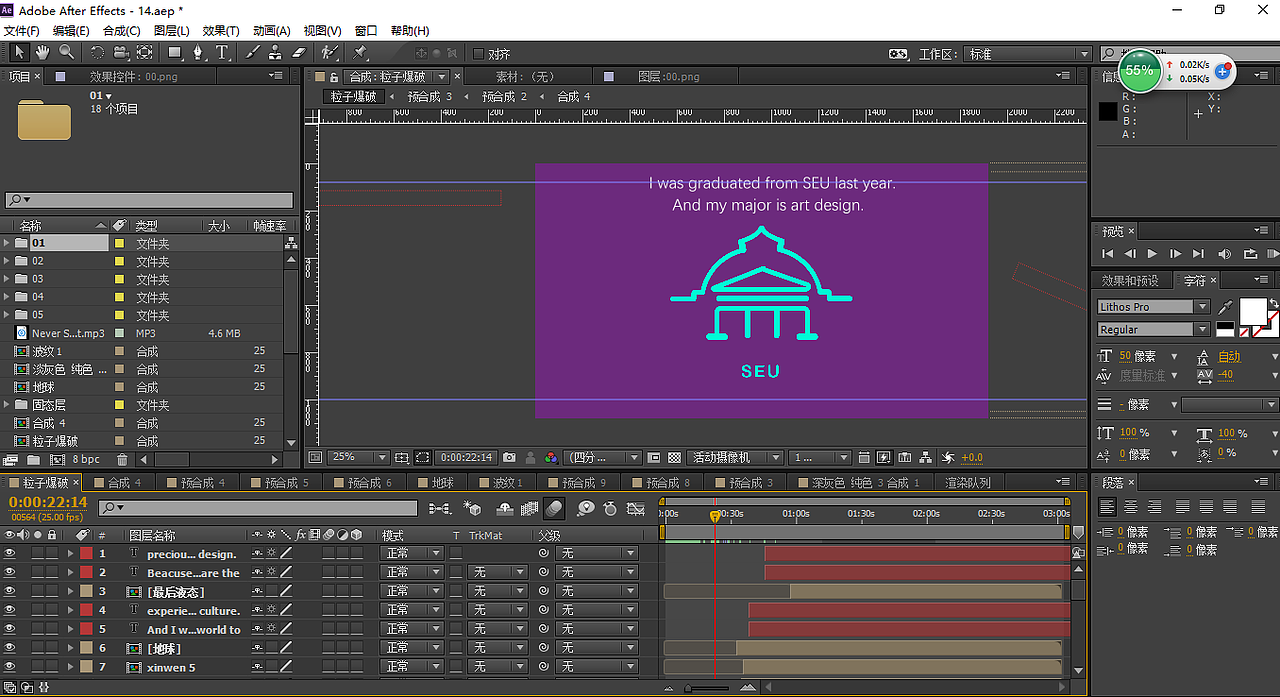Expand folder 03 in project panel

(8, 279)
